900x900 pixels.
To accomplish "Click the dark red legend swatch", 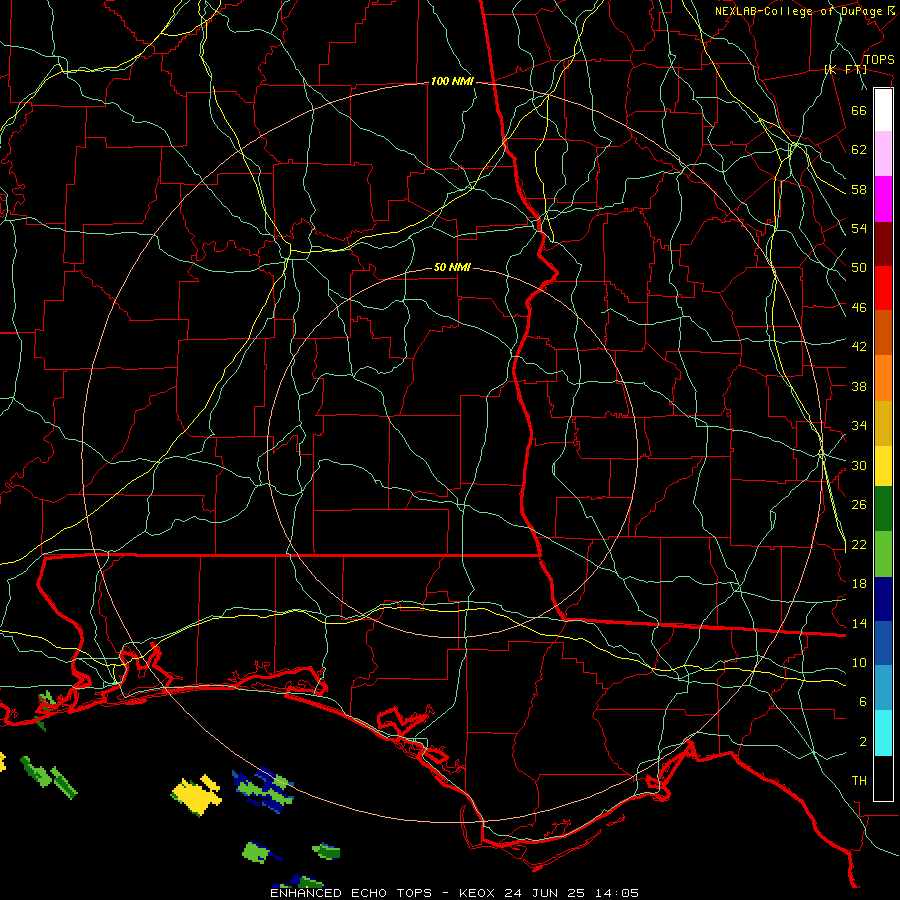I will pos(883,243).
